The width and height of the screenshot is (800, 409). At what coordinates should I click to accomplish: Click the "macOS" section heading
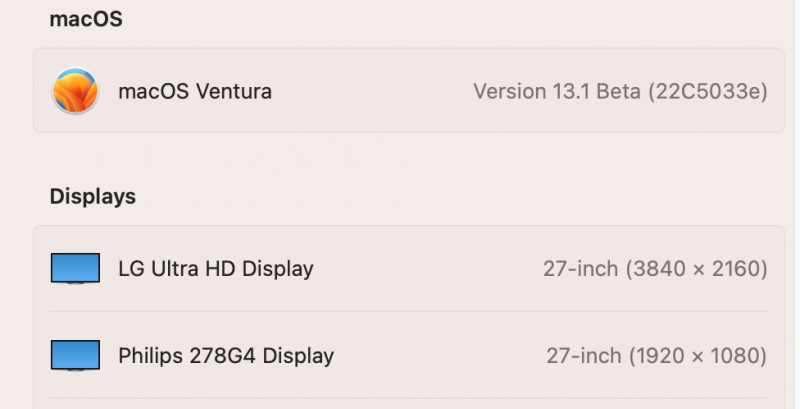coord(86,18)
